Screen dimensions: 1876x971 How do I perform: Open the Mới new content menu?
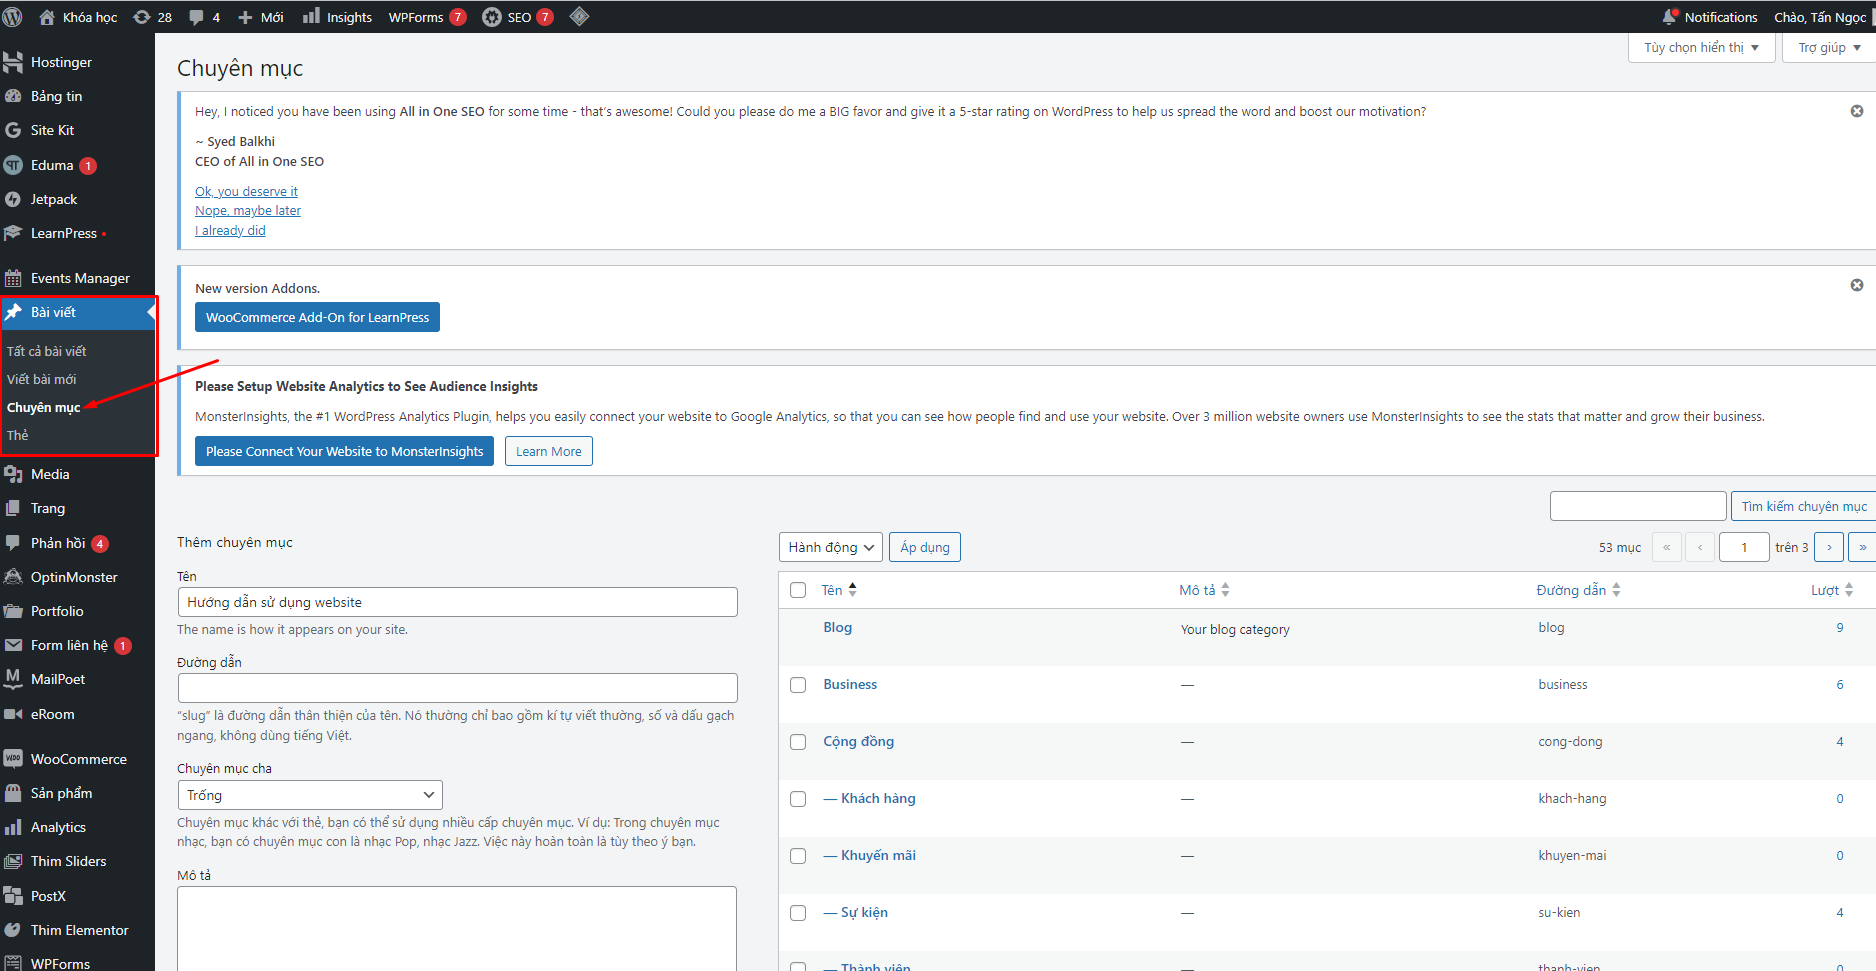(x=261, y=17)
